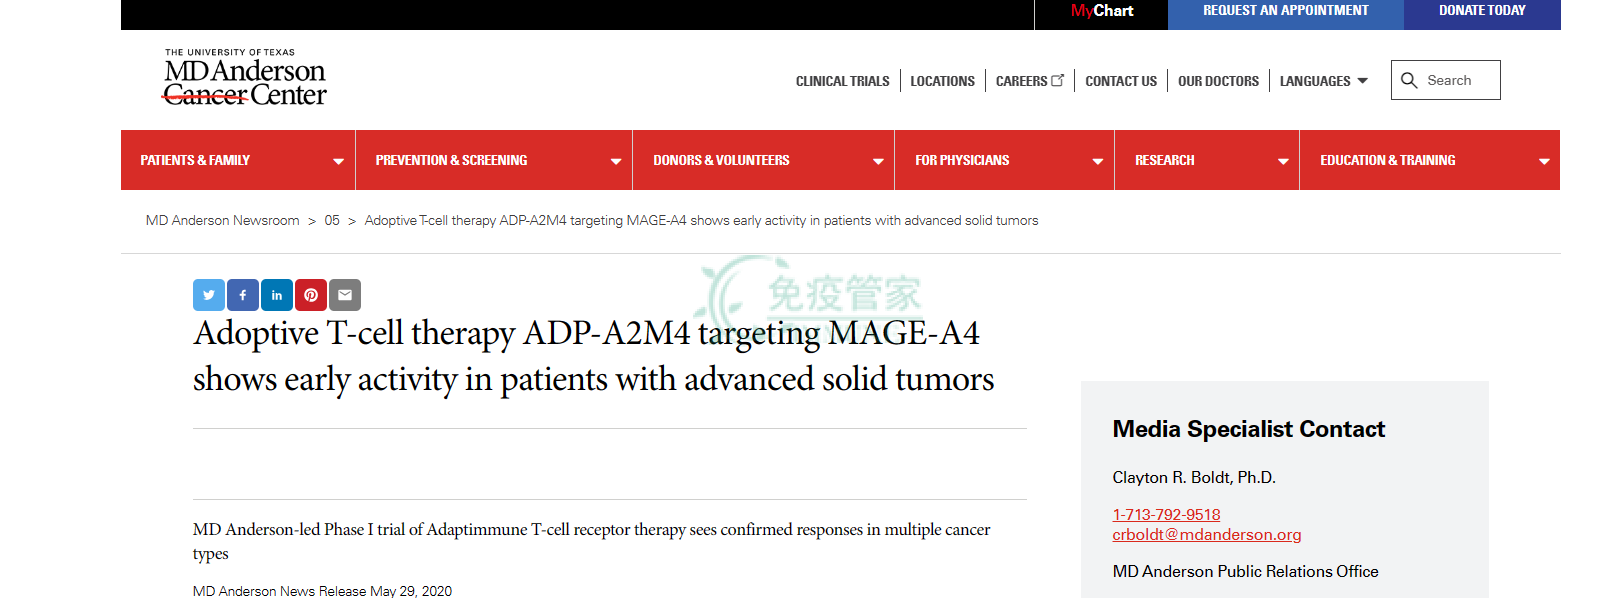The width and height of the screenshot is (1618, 598).
Task: Open MD Anderson Cancer Center logo
Action: coord(245,77)
